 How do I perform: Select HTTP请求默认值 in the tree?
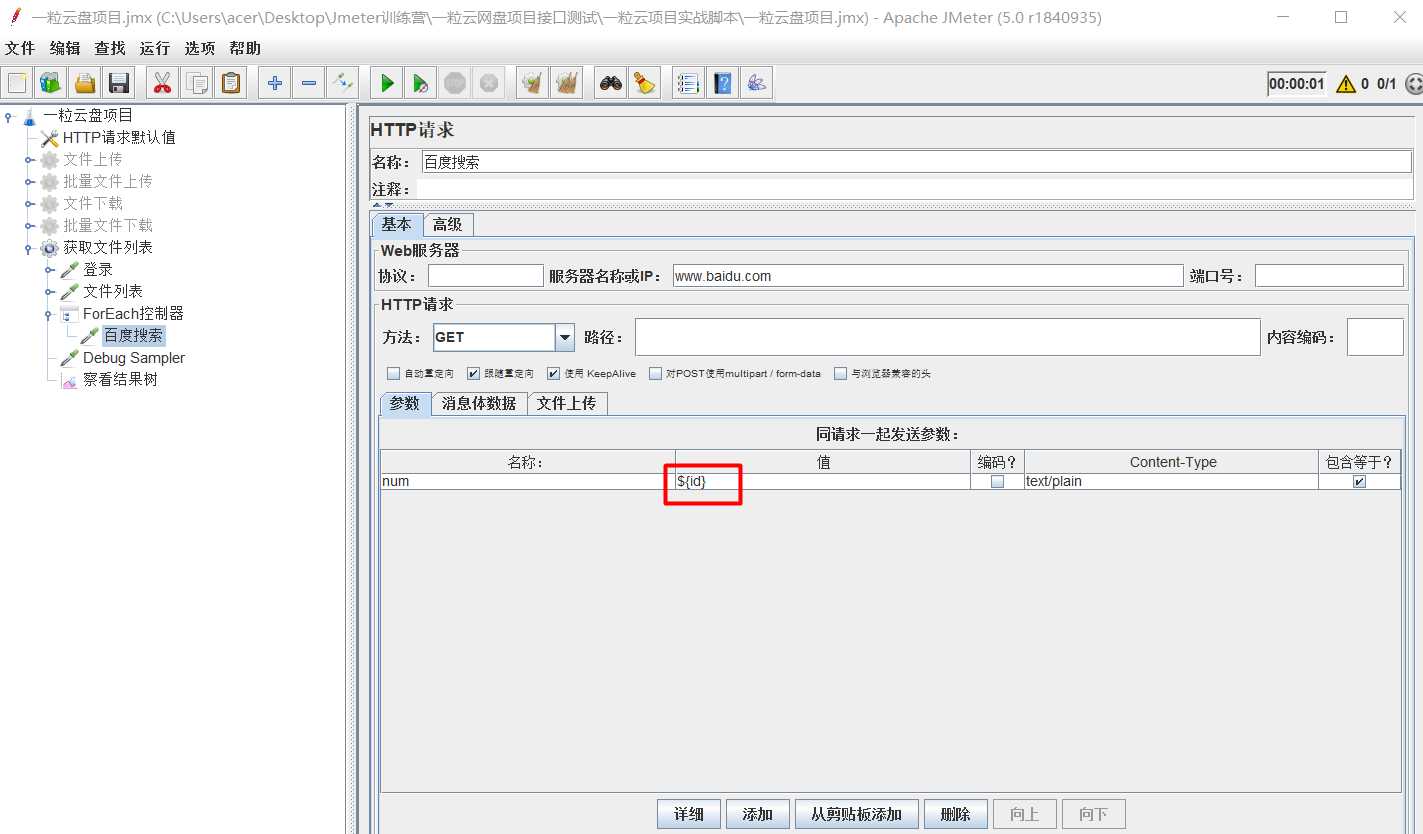click(x=119, y=138)
